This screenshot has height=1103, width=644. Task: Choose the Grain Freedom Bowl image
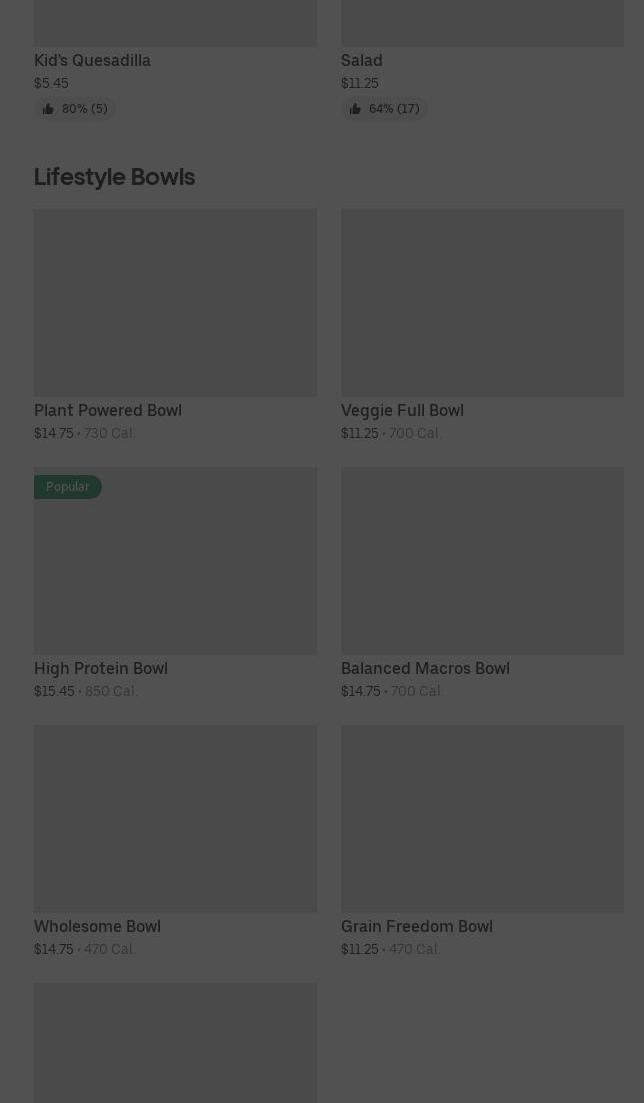(x=482, y=819)
